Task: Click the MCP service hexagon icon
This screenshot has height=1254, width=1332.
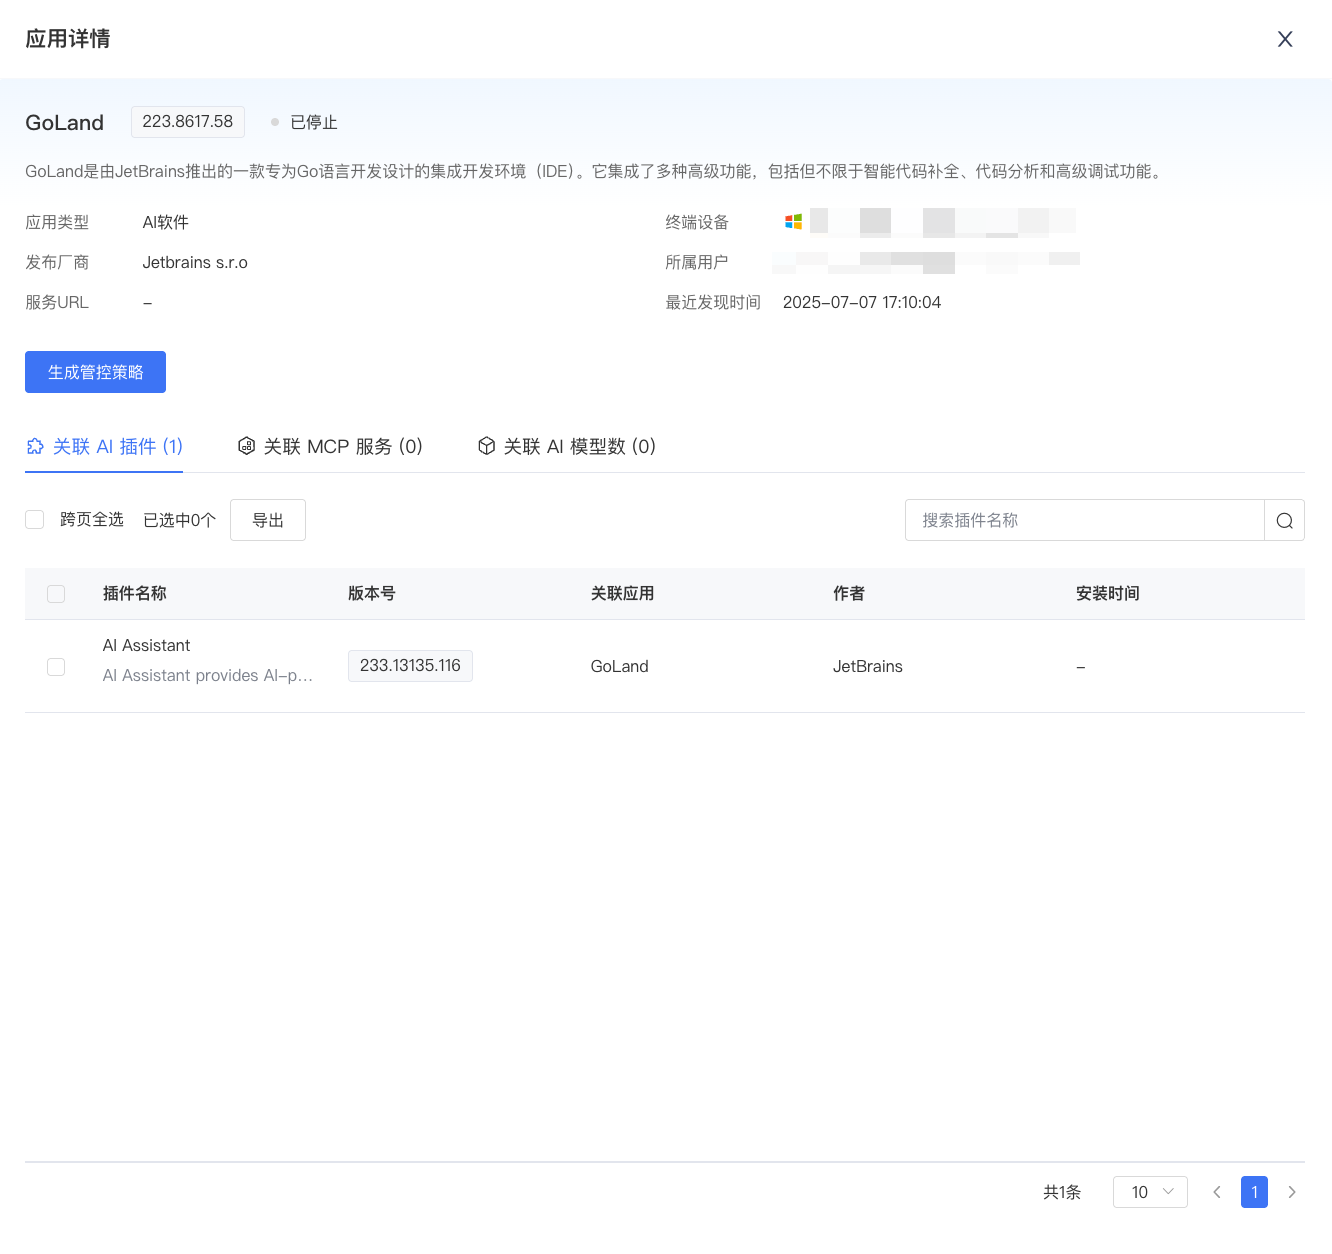Action: (246, 446)
